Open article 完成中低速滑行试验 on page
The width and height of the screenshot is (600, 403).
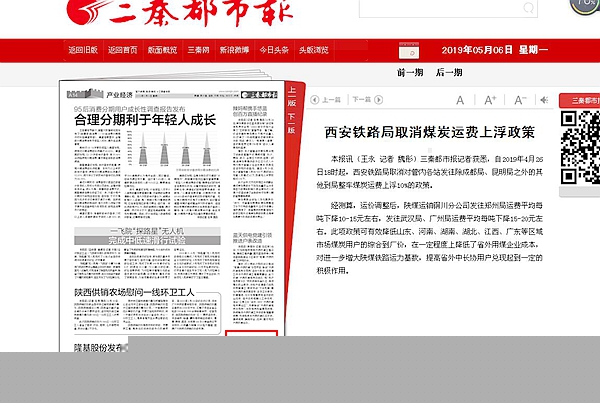[147, 240]
